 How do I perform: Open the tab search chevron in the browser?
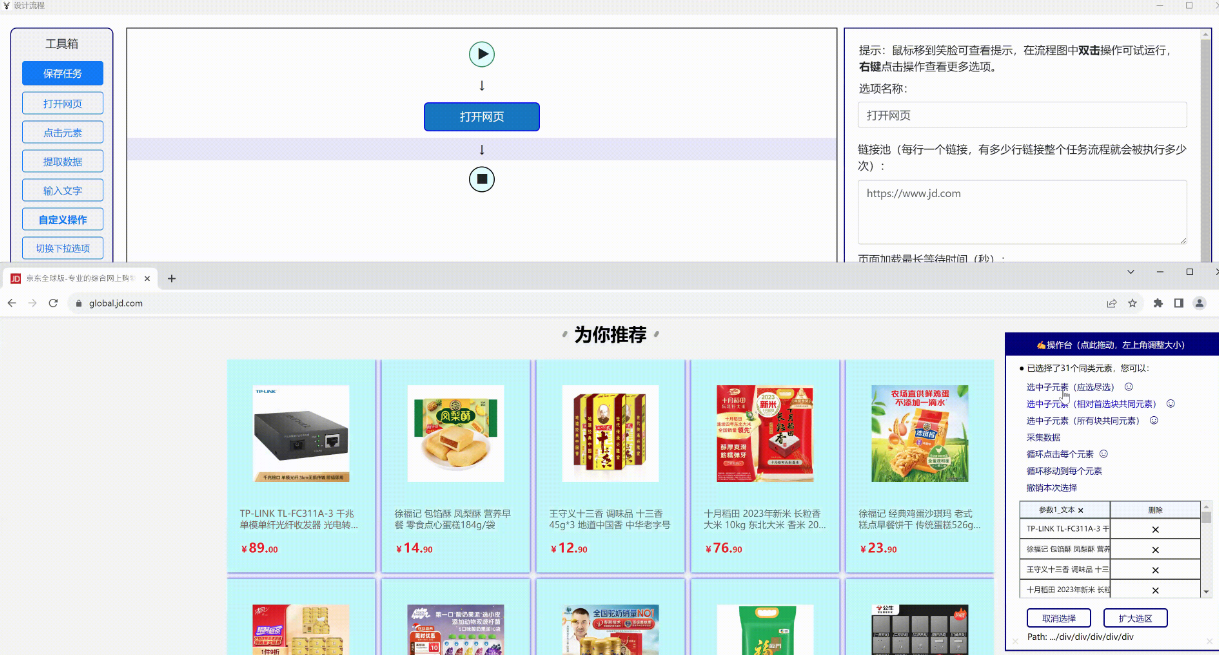1131,272
